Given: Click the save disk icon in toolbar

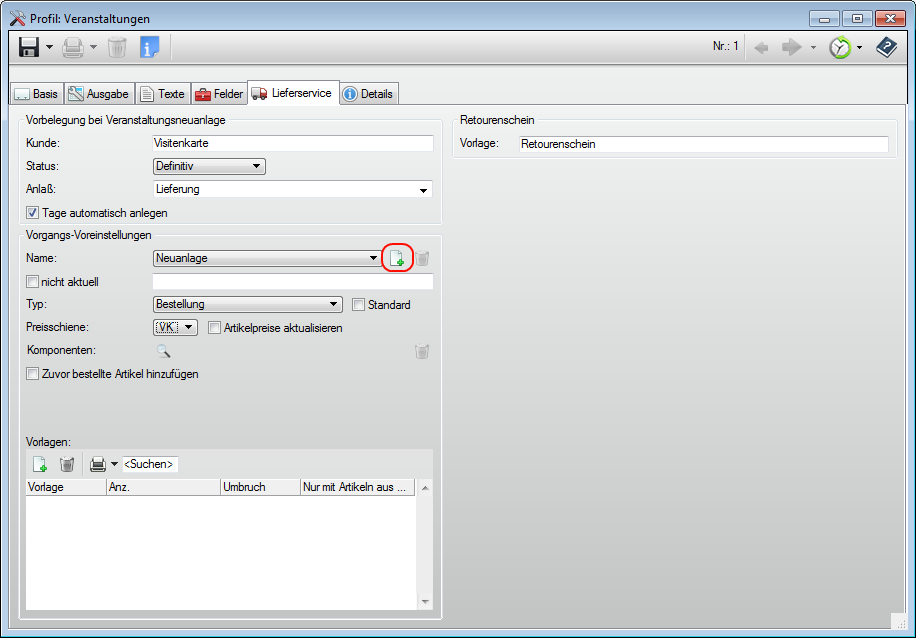Looking at the screenshot, I should pyautogui.click(x=28, y=47).
